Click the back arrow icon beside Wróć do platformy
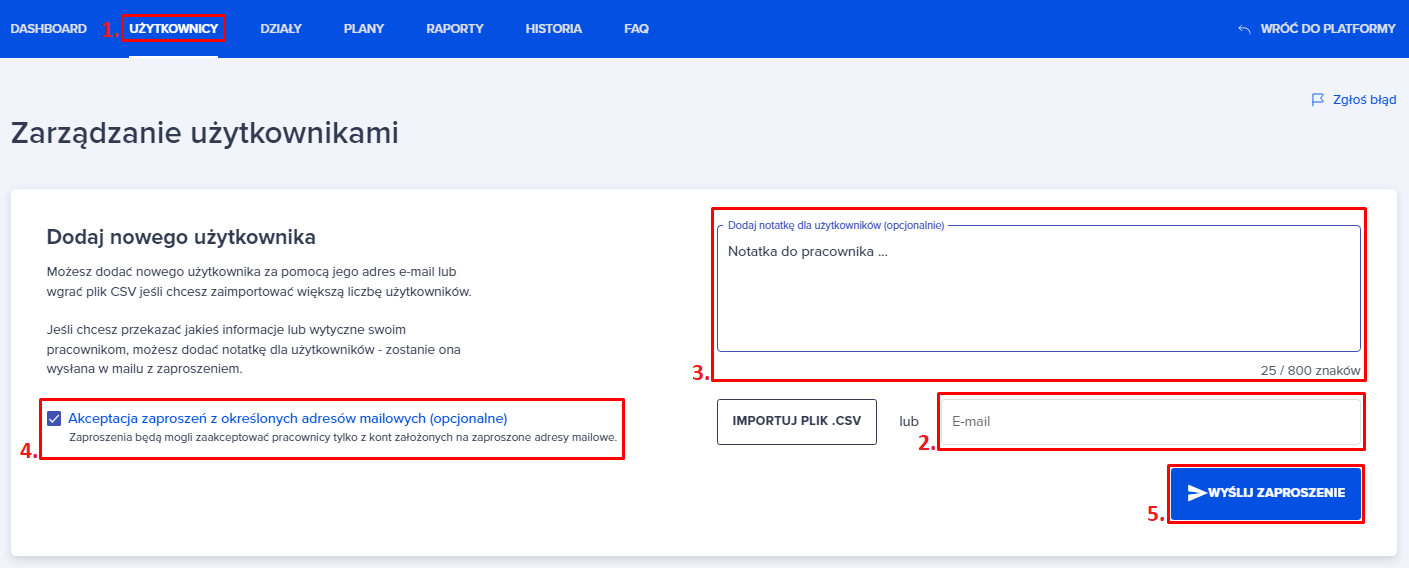This screenshot has height=568, width=1409. pyautogui.click(x=1244, y=29)
